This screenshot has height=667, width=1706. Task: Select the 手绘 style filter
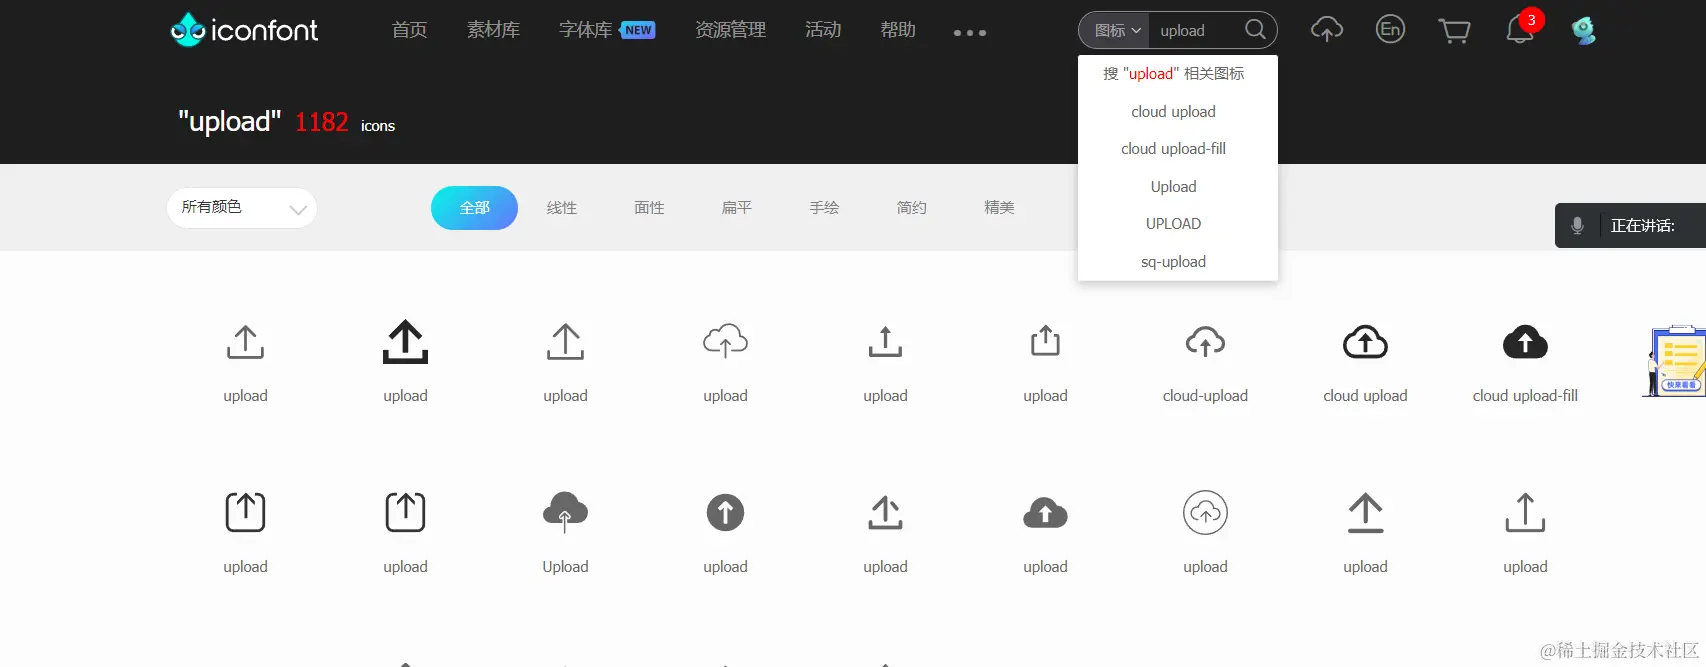tap(824, 208)
